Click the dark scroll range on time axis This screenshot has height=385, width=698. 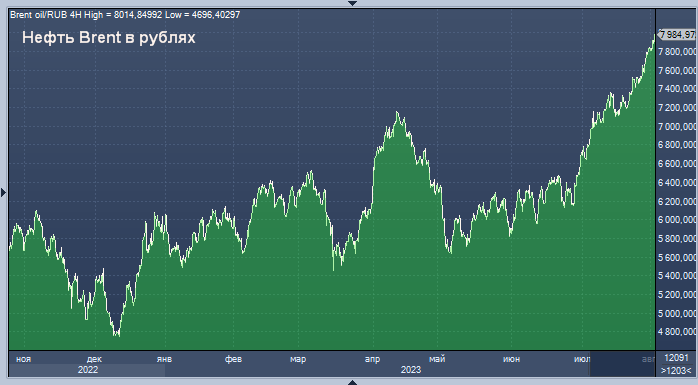coord(622,364)
